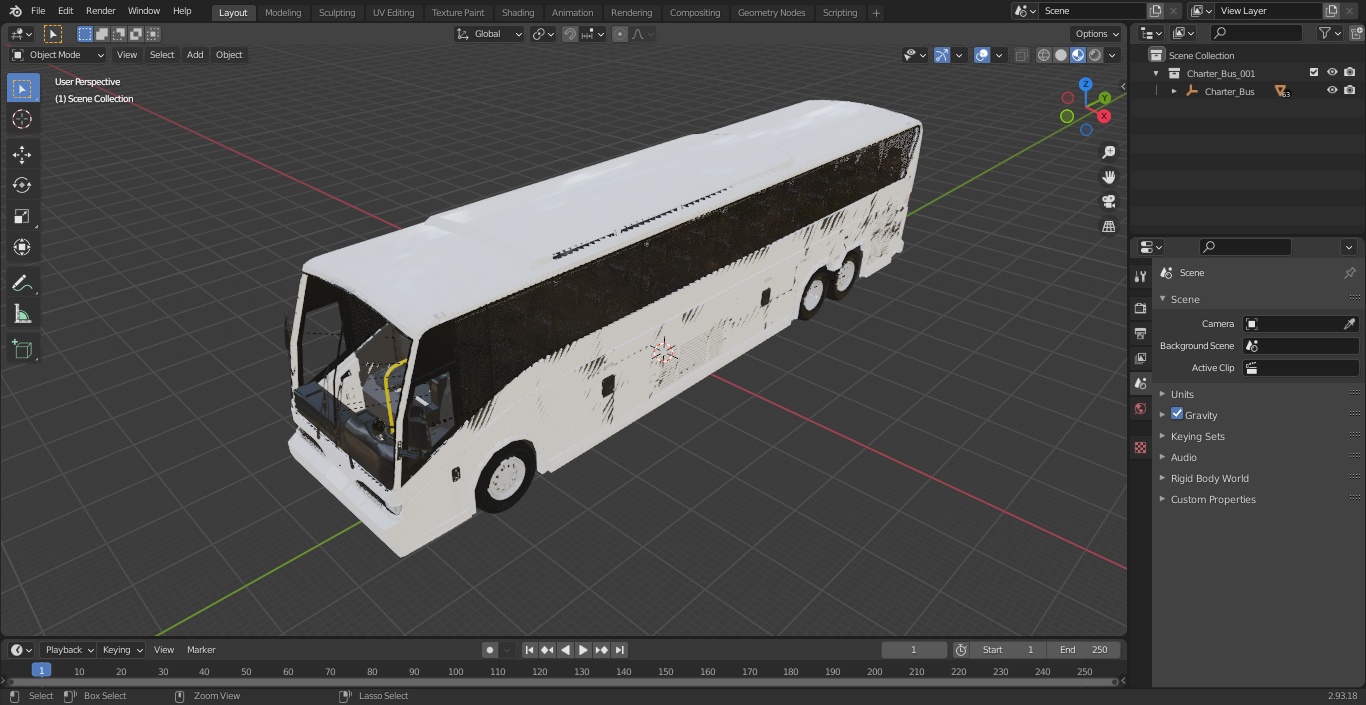
Task: Switch to the Geometry Nodes workspace tab
Action: click(x=771, y=13)
